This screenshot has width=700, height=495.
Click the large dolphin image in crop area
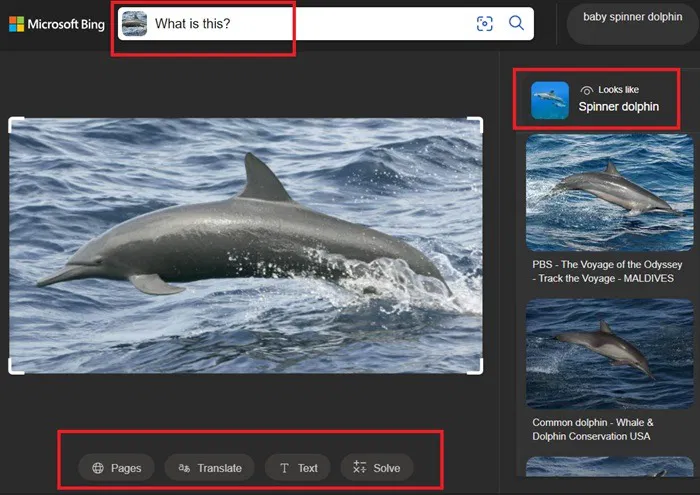click(x=245, y=245)
